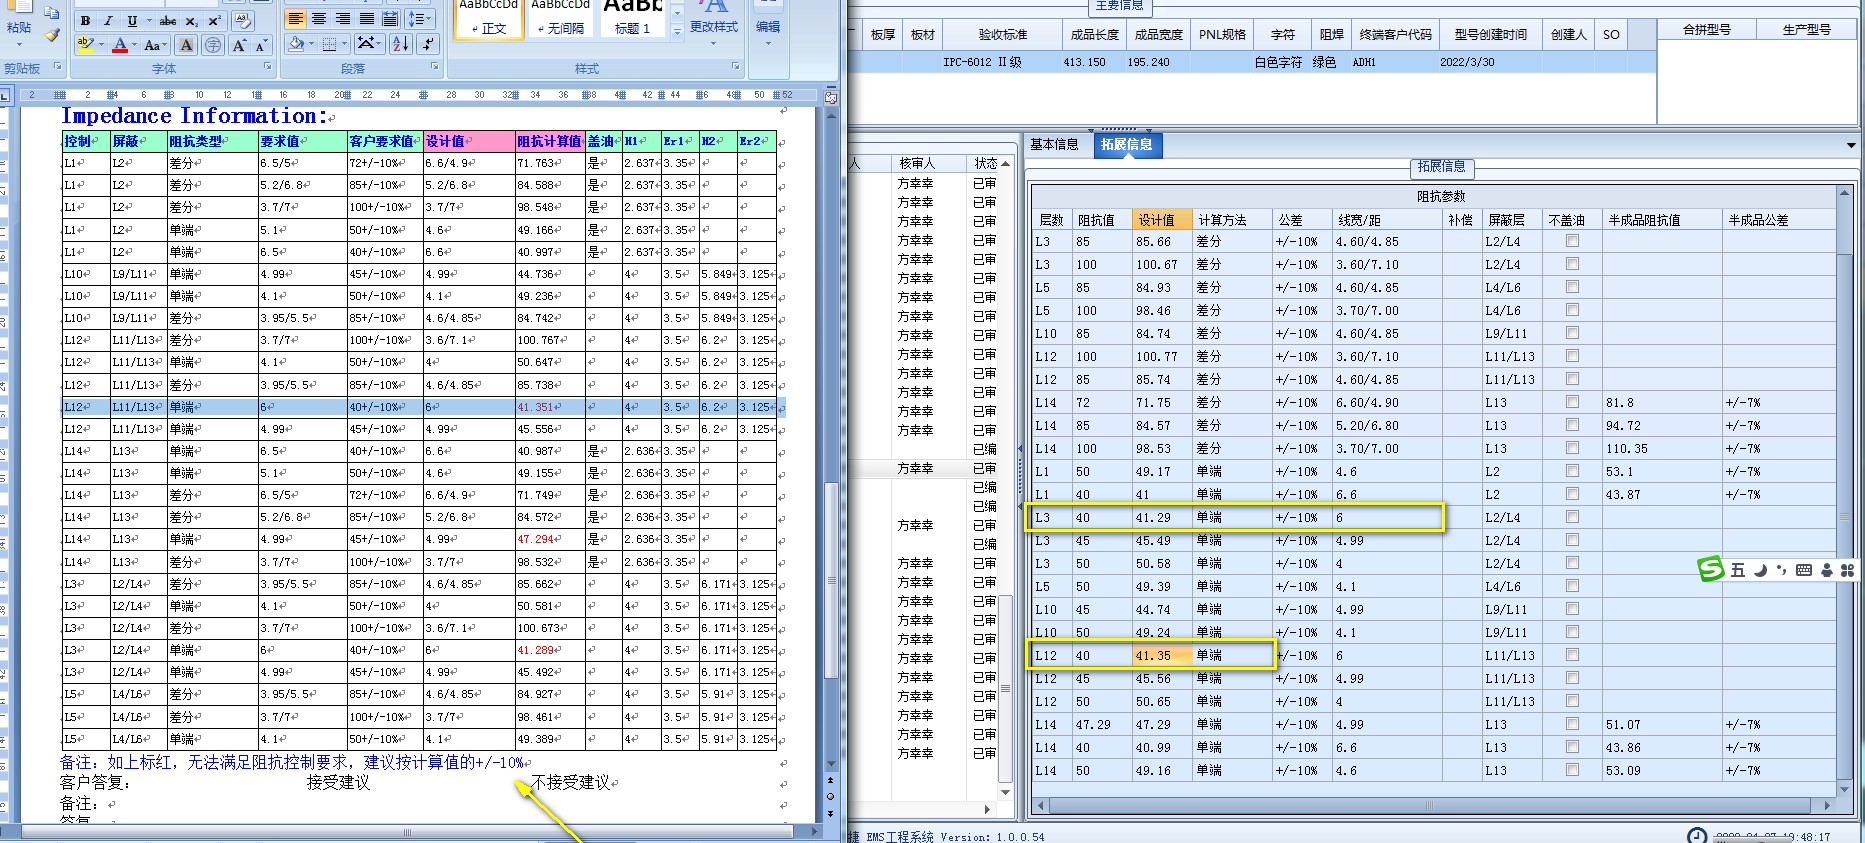This screenshot has height=843, width=1865.
Task: Click the Grow Font icon
Action: click(240, 45)
